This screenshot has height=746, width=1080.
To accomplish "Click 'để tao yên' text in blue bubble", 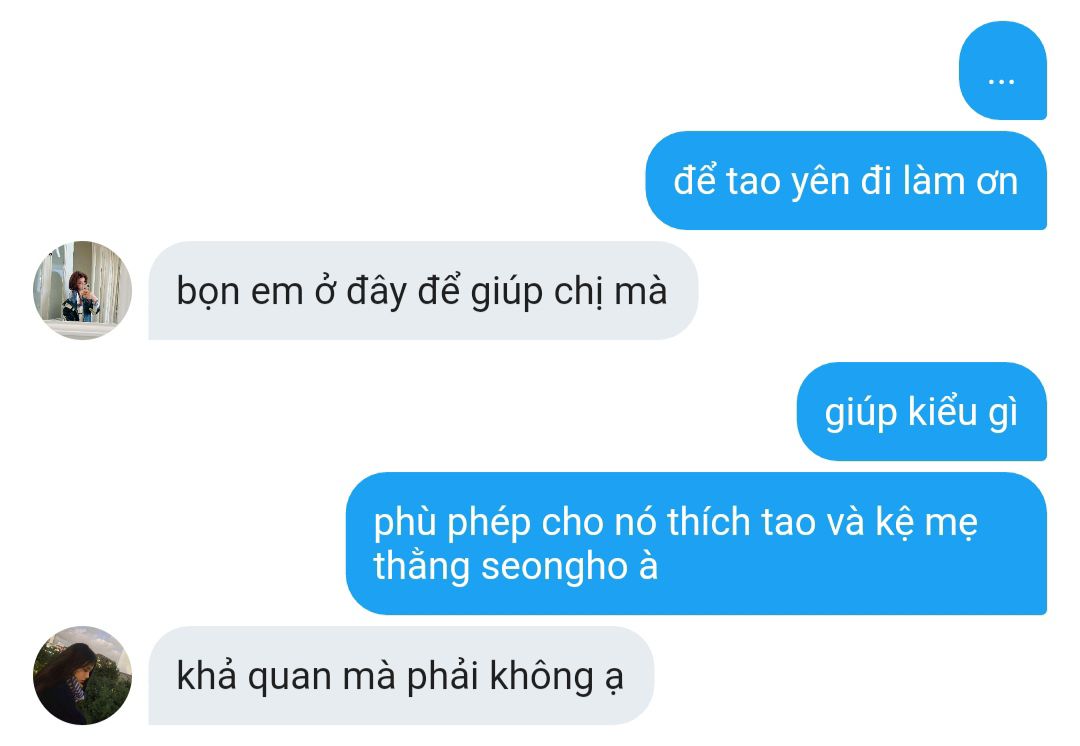I will click(762, 182).
